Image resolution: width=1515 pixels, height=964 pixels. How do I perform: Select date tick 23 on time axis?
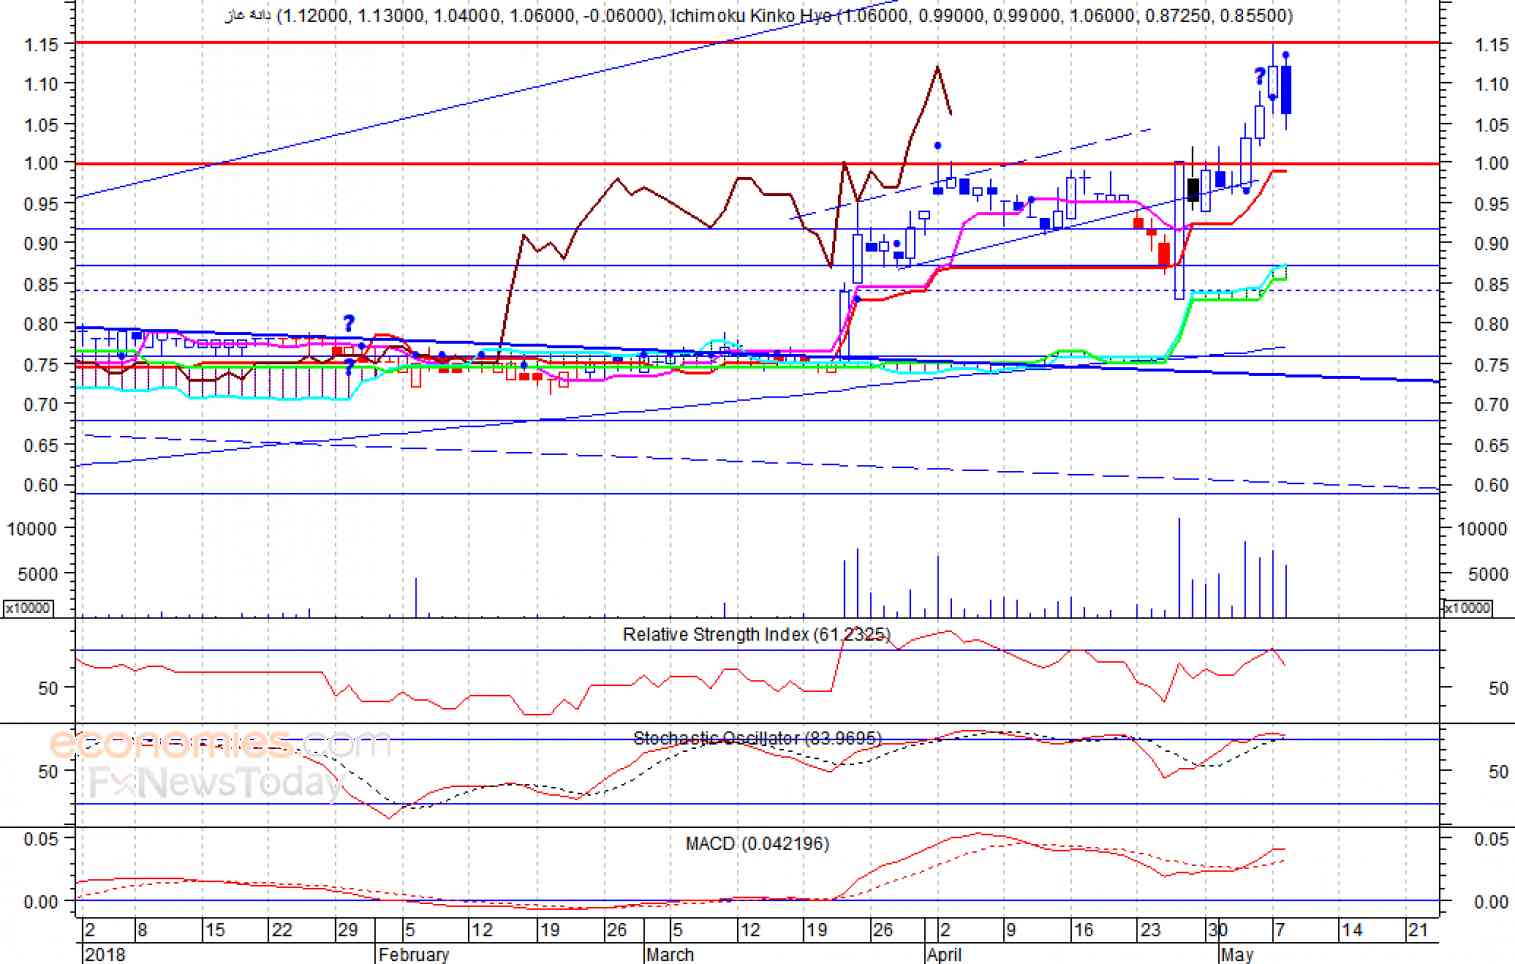click(x=1150, y=930)
